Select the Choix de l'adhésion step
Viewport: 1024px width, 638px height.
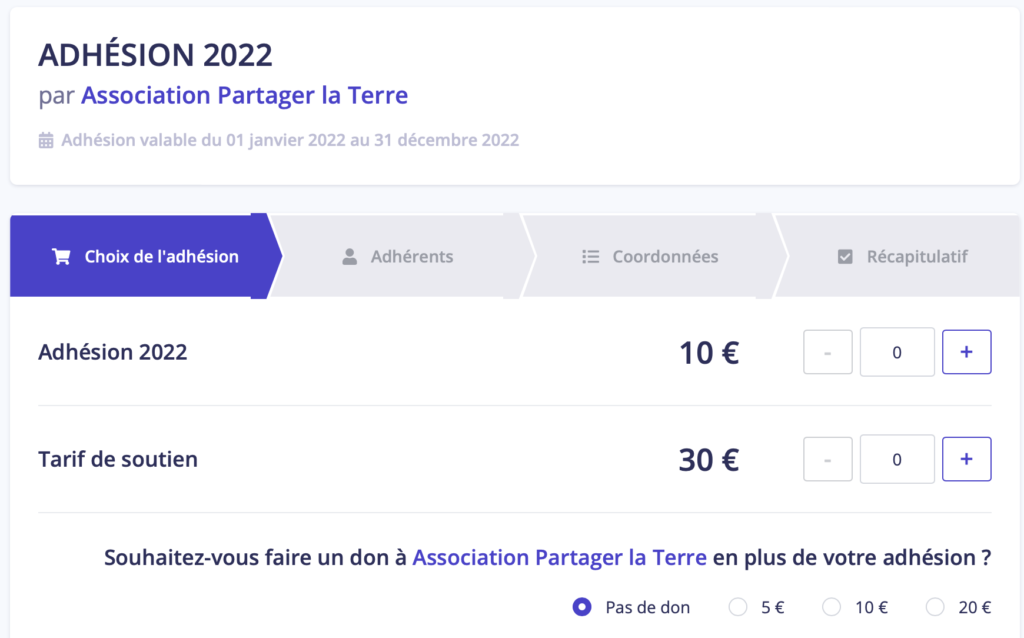coord(145,257)
